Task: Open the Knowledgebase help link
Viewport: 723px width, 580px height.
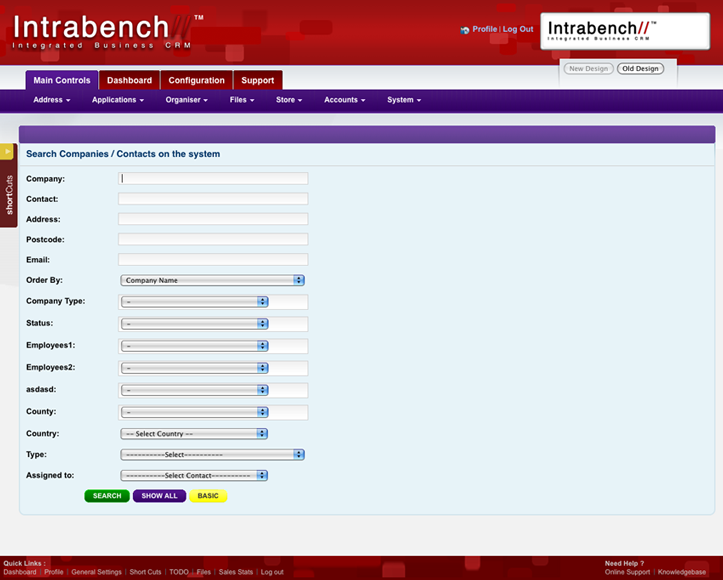Action: click(x=682, y=572)
